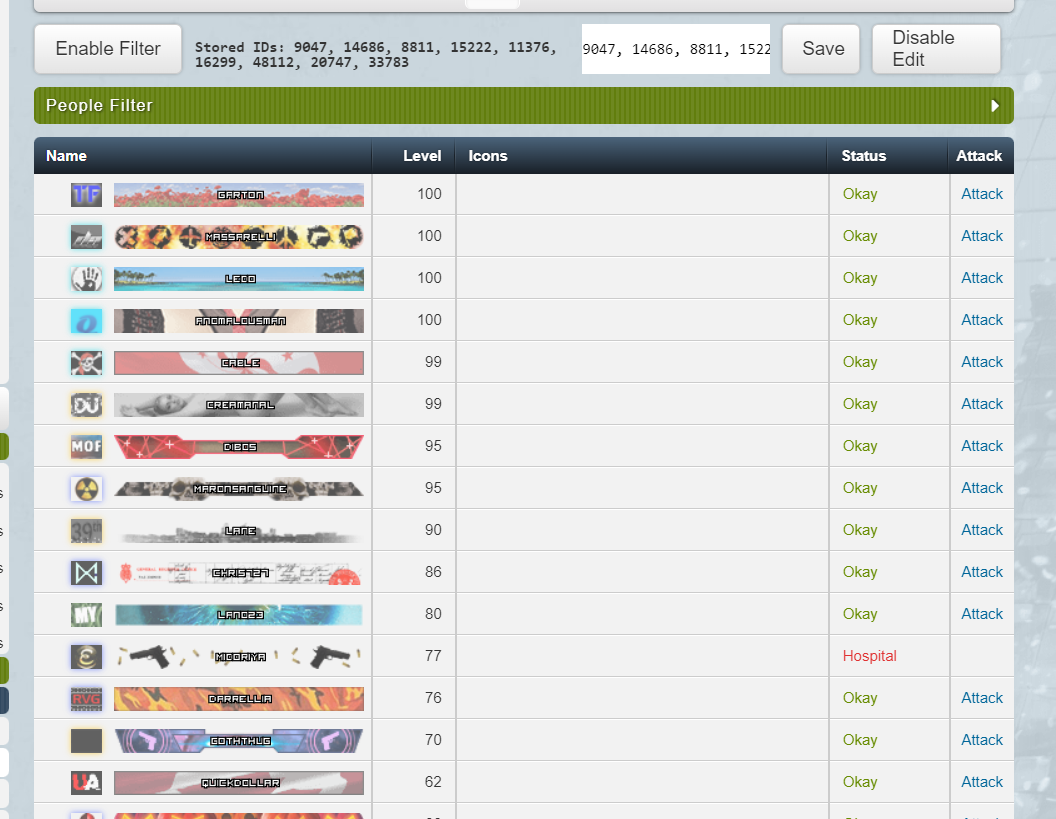The width and height of the screenshot is (1056, 819).
Task: Click the 39th faction tag icon
Action: tap(86, 531)
